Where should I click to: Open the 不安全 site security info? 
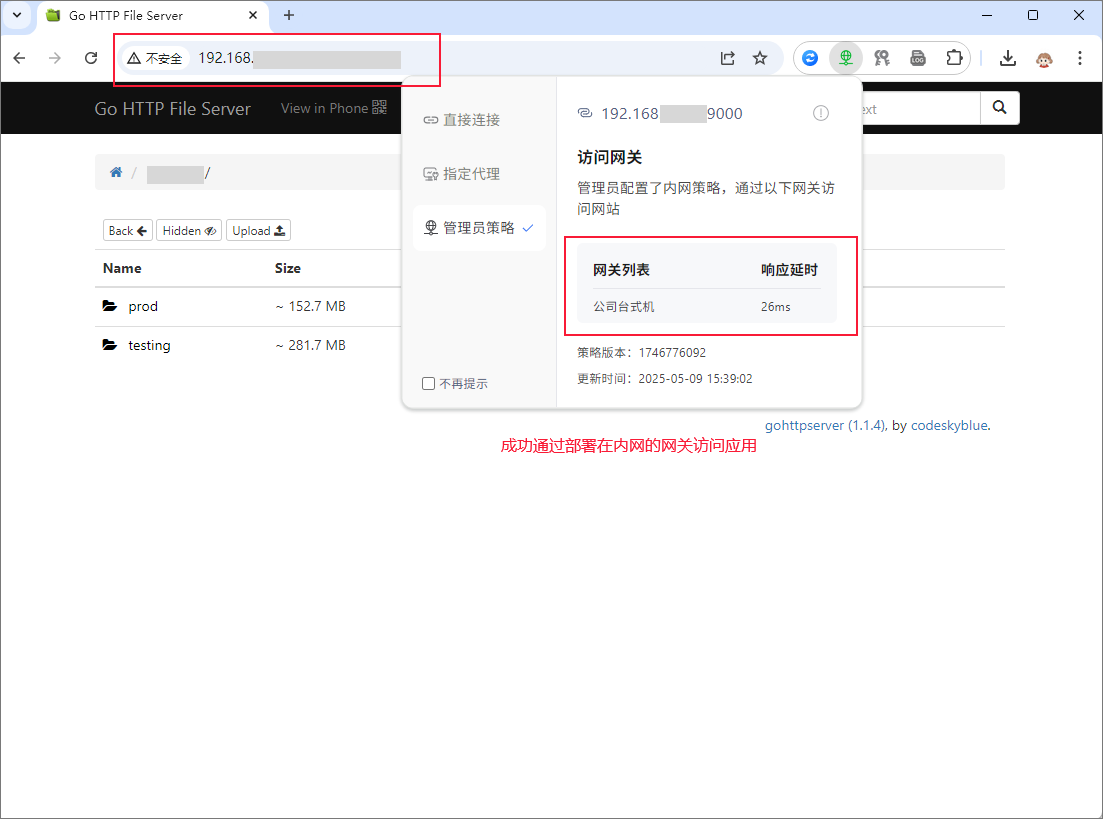[155, 58]
